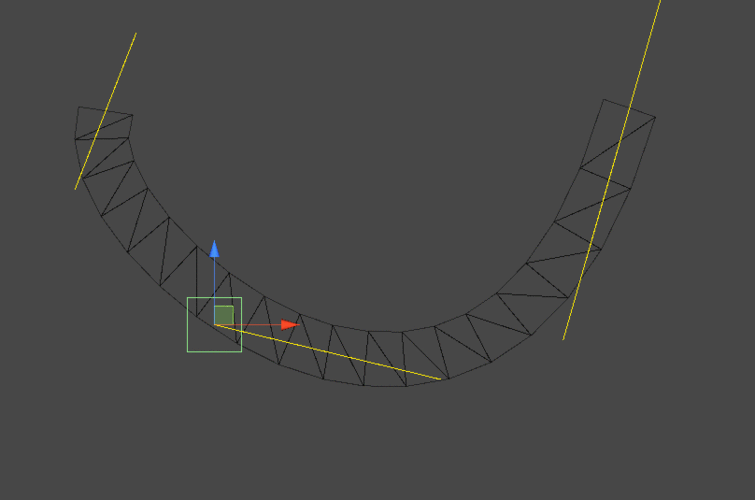The width and height of the screenshot is (755, 500).
Task: Click the red horizontal axis arrow
Action: pyautogui.click(x=290, y=325)
